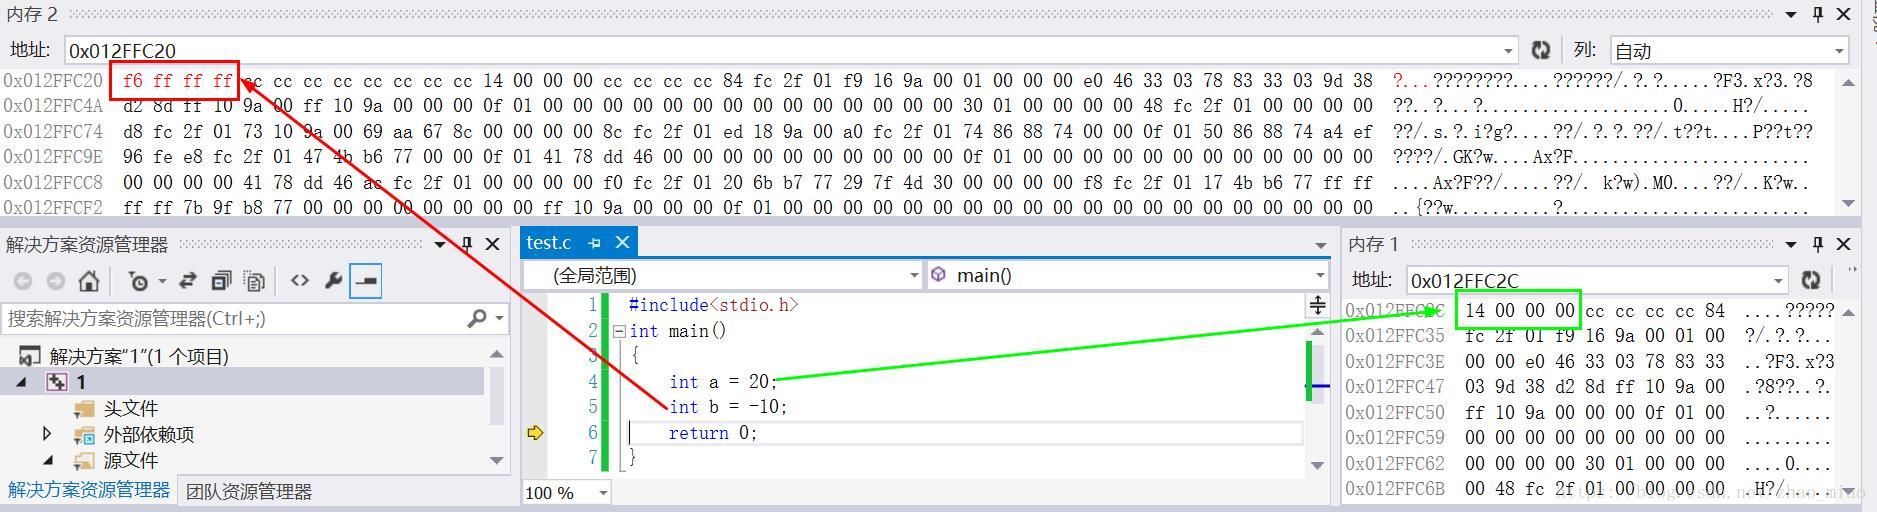Click the yellow current-statement arrow in the margin
The width and height of the screenshot is (1877, 512).
536,432
